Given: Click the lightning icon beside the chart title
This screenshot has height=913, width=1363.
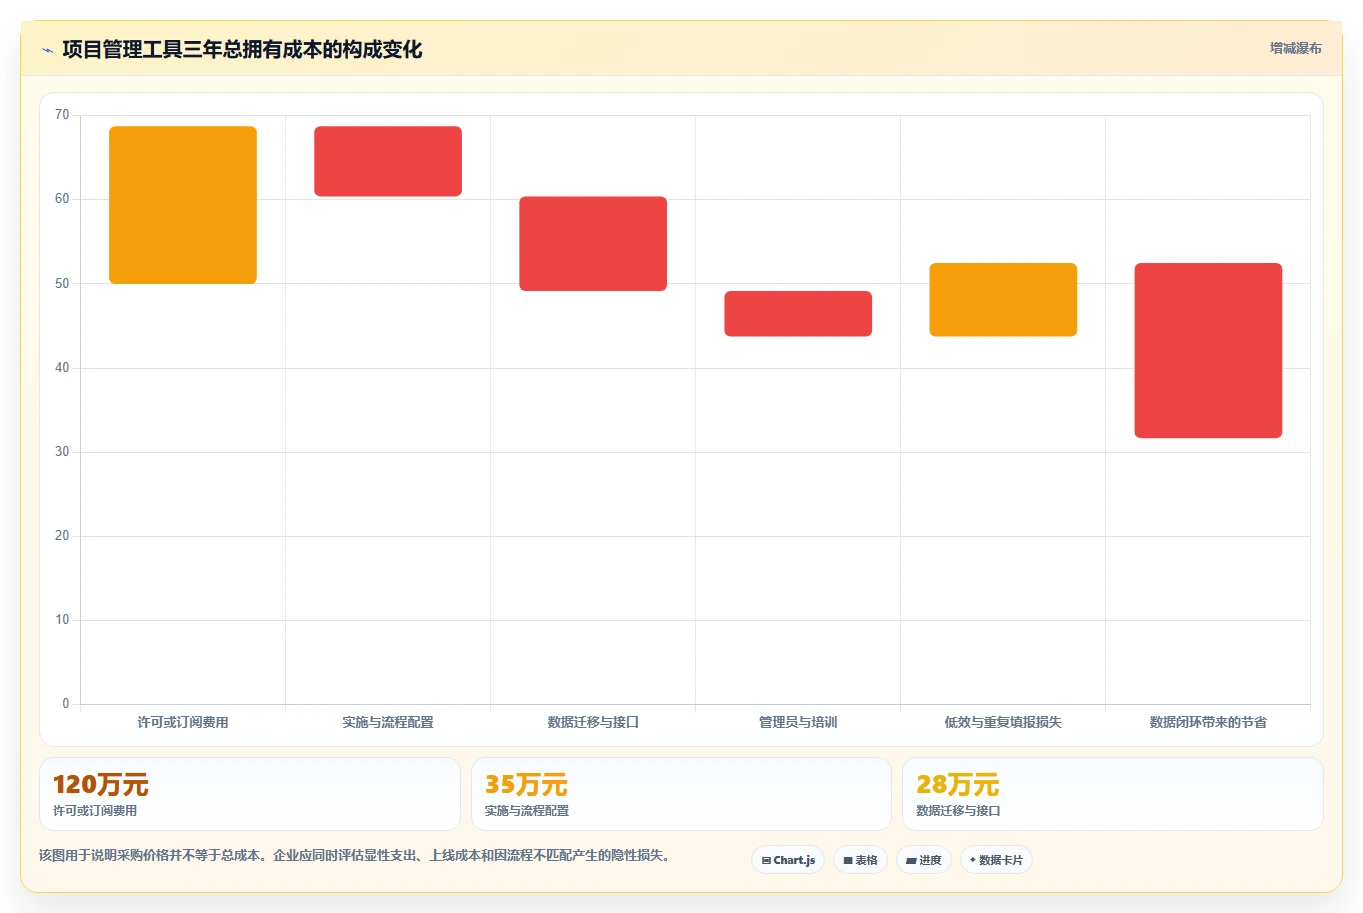Looking at the screenshot, I should pyautogui.click(x=47, y=50).
